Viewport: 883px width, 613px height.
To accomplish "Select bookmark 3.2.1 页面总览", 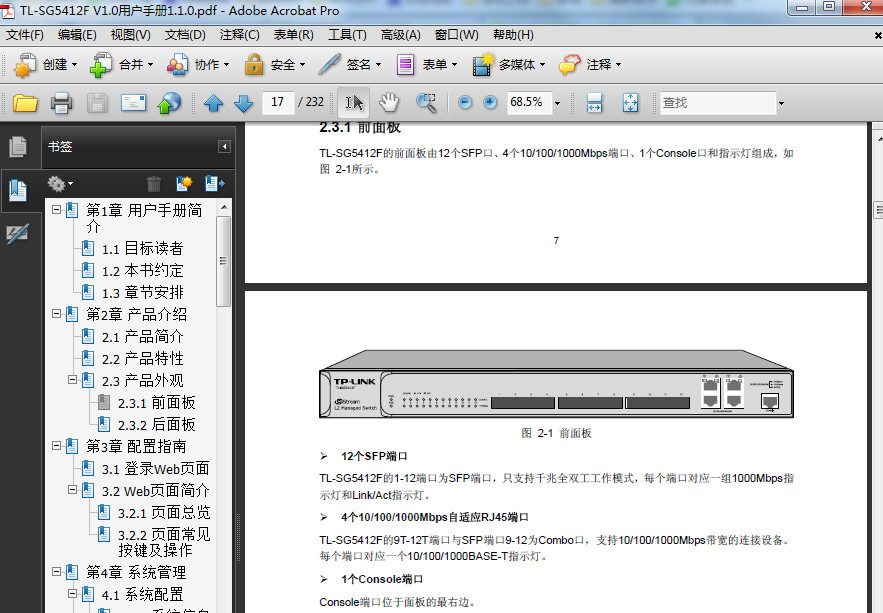I will [164, 512].
